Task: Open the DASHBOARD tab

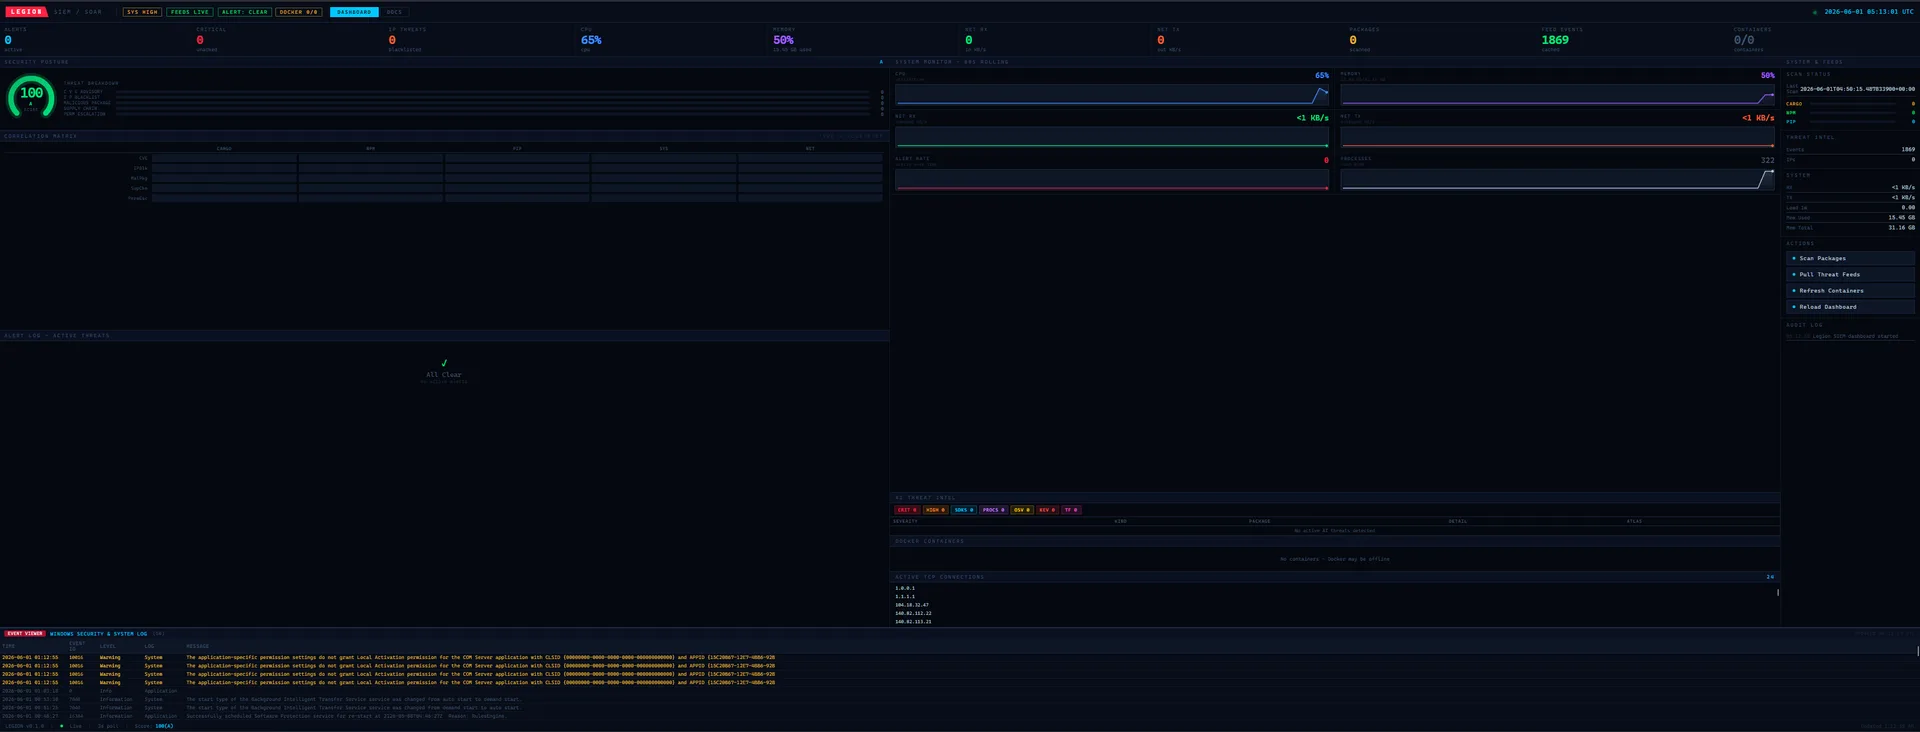Action: pos(354,12)
